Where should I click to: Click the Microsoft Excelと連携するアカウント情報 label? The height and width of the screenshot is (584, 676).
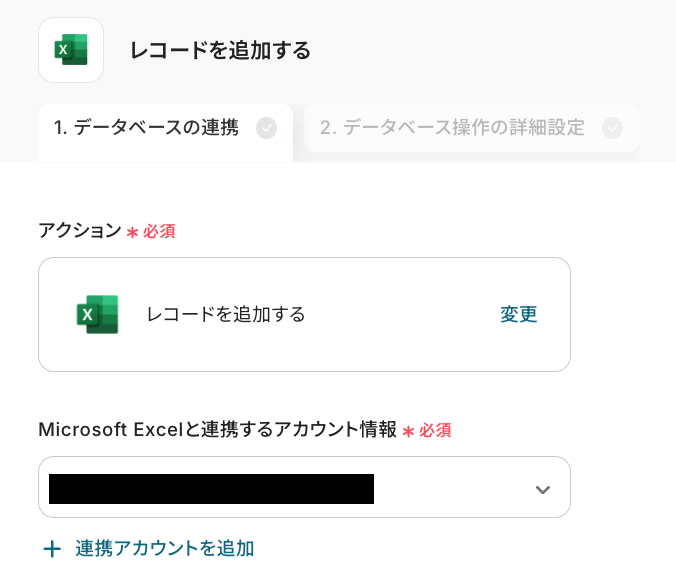point(217,430)
